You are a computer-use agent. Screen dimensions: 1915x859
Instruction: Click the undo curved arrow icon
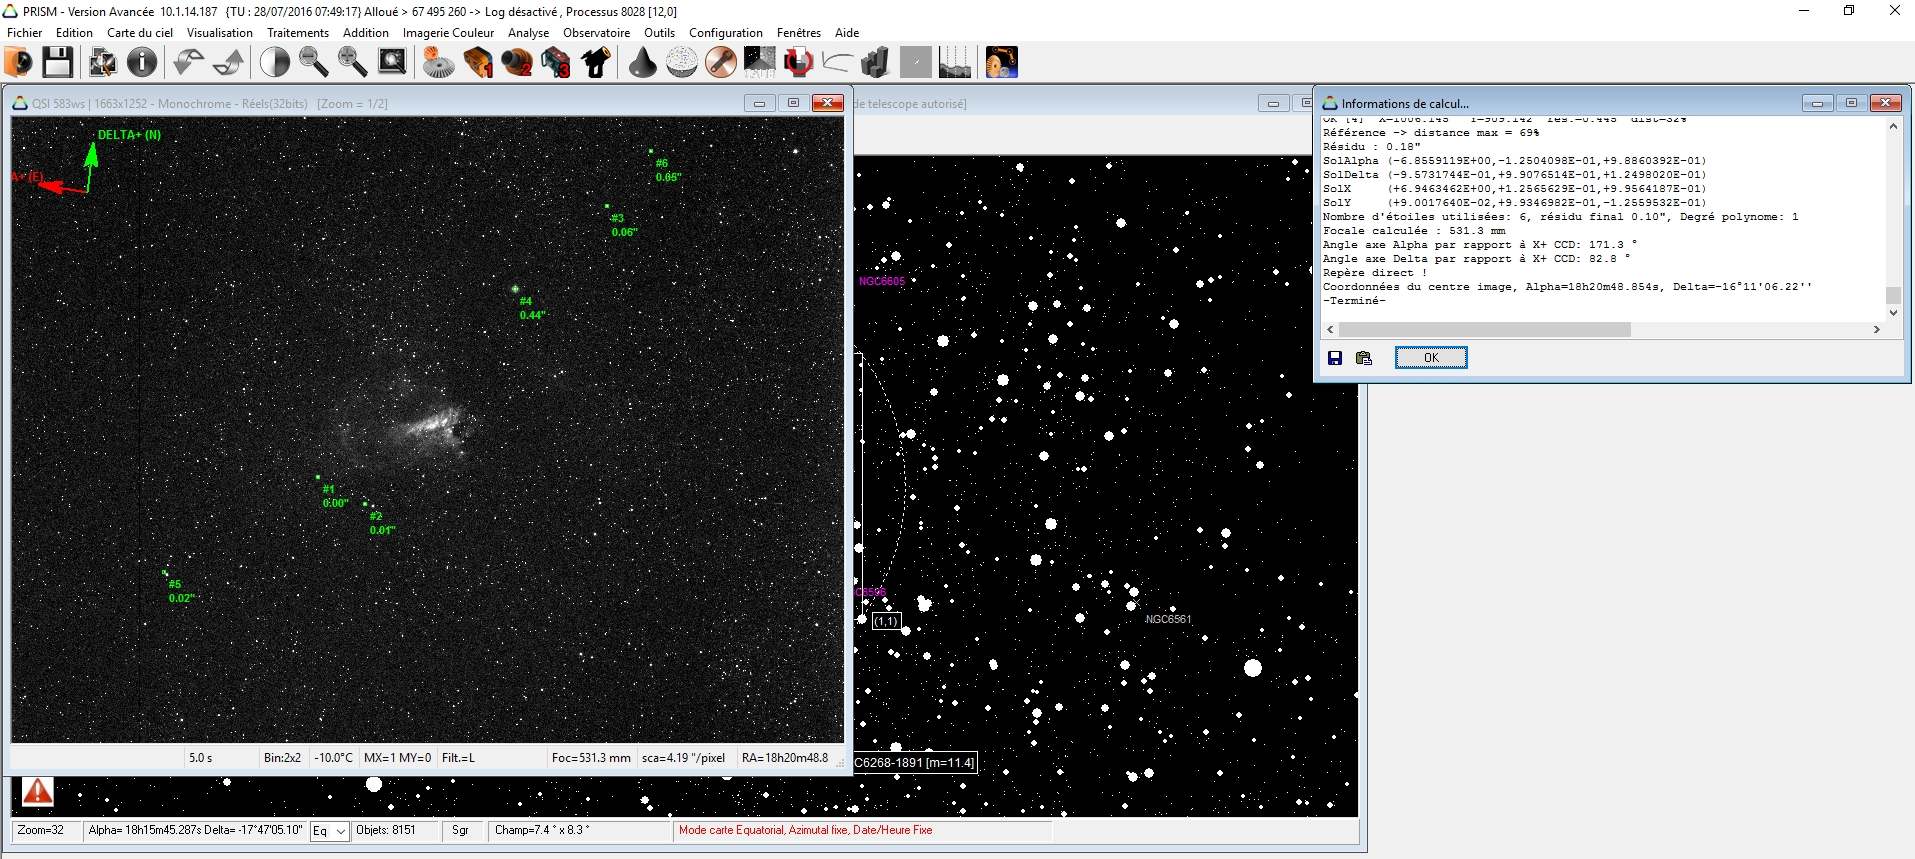click(x=187, y=62)
